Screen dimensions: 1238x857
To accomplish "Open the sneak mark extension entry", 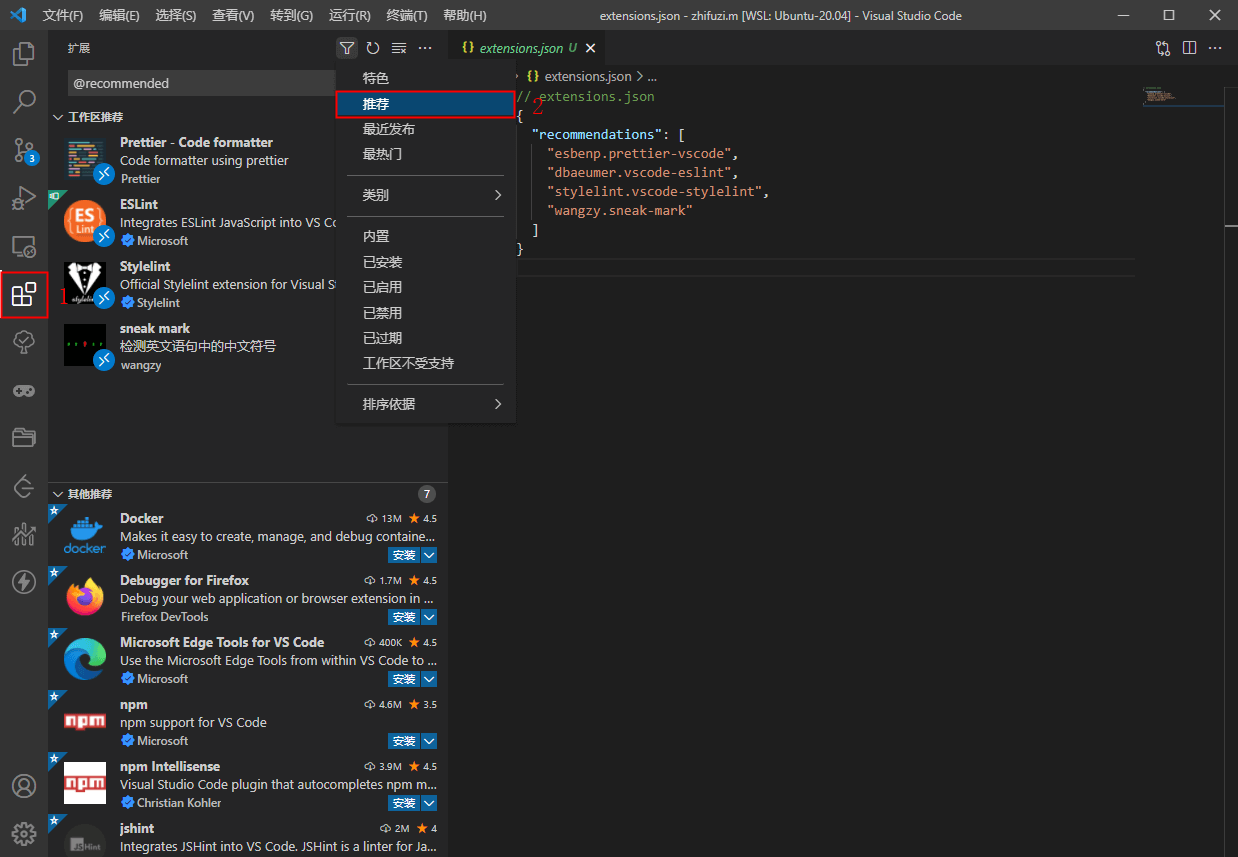I will click(192, 346).
